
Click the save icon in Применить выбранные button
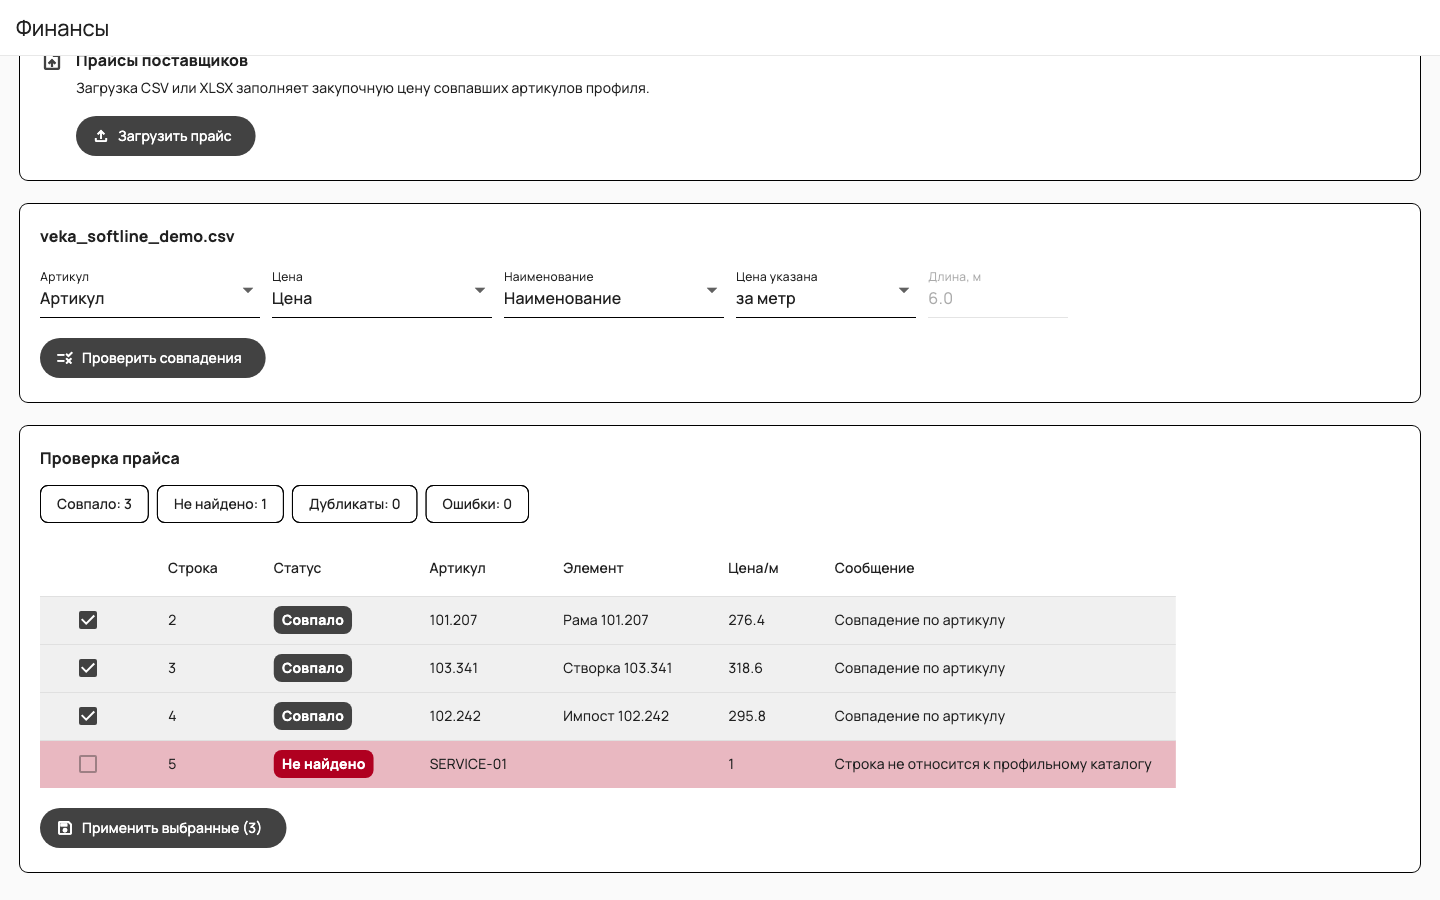[65, 828]
